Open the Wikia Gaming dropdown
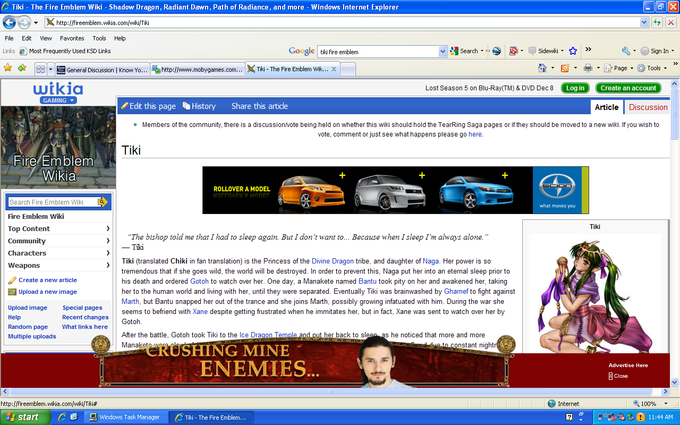 pos(58,100)
